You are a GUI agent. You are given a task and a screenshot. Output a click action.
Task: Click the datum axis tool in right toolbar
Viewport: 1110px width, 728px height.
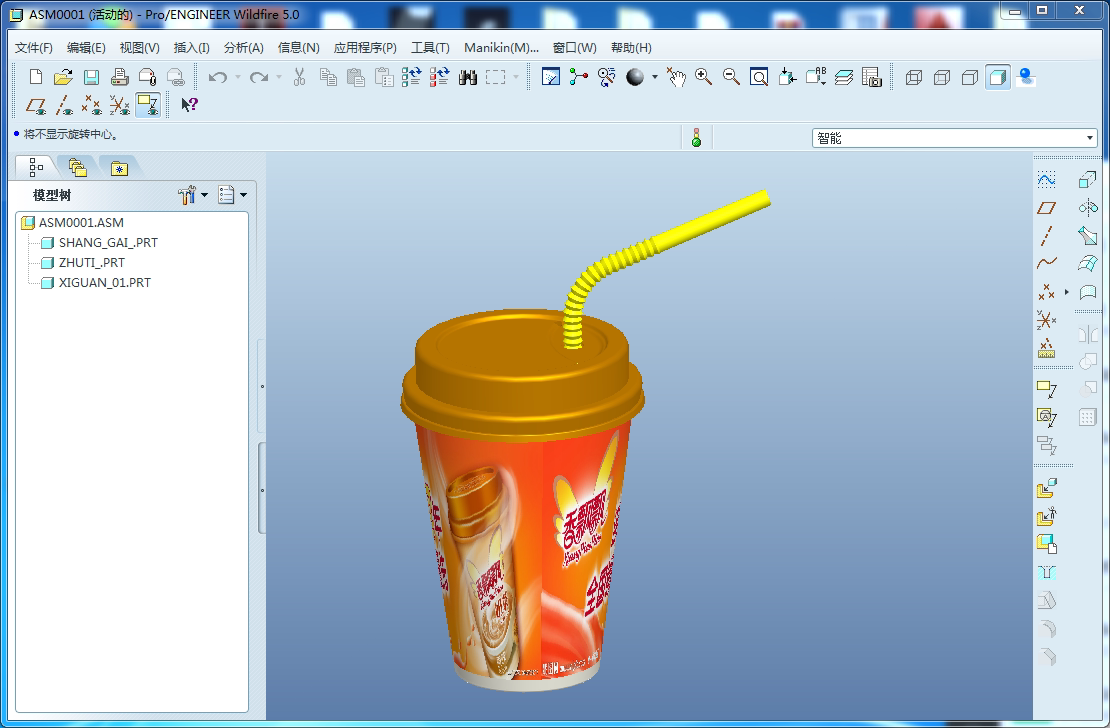1046,235
